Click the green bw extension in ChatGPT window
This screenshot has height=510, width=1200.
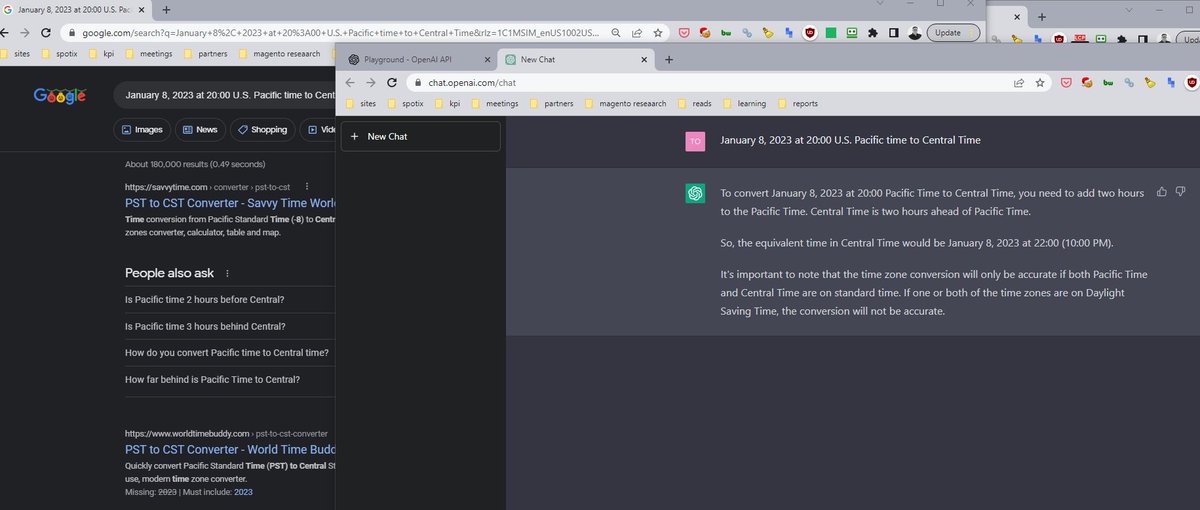coord(1107,83)
